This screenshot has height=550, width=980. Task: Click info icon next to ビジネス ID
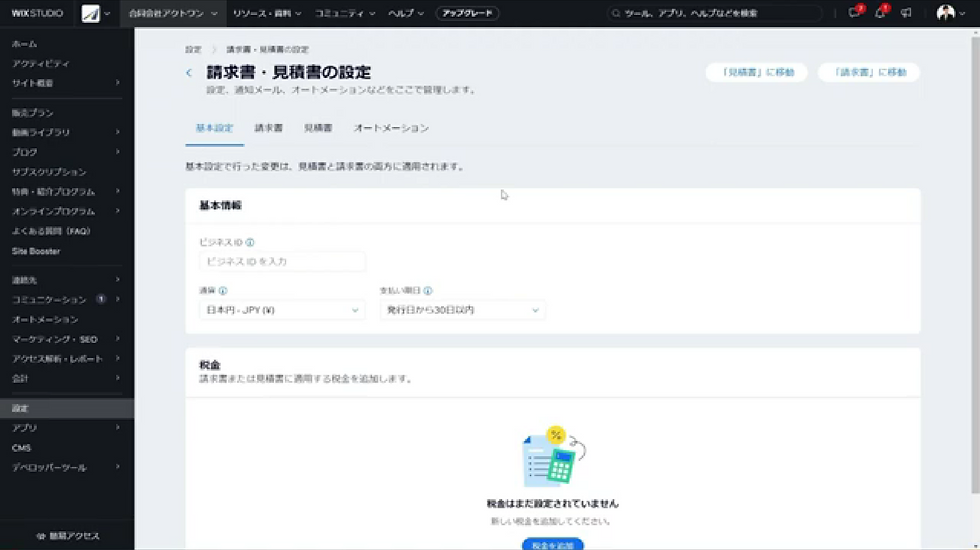[250, 242]
